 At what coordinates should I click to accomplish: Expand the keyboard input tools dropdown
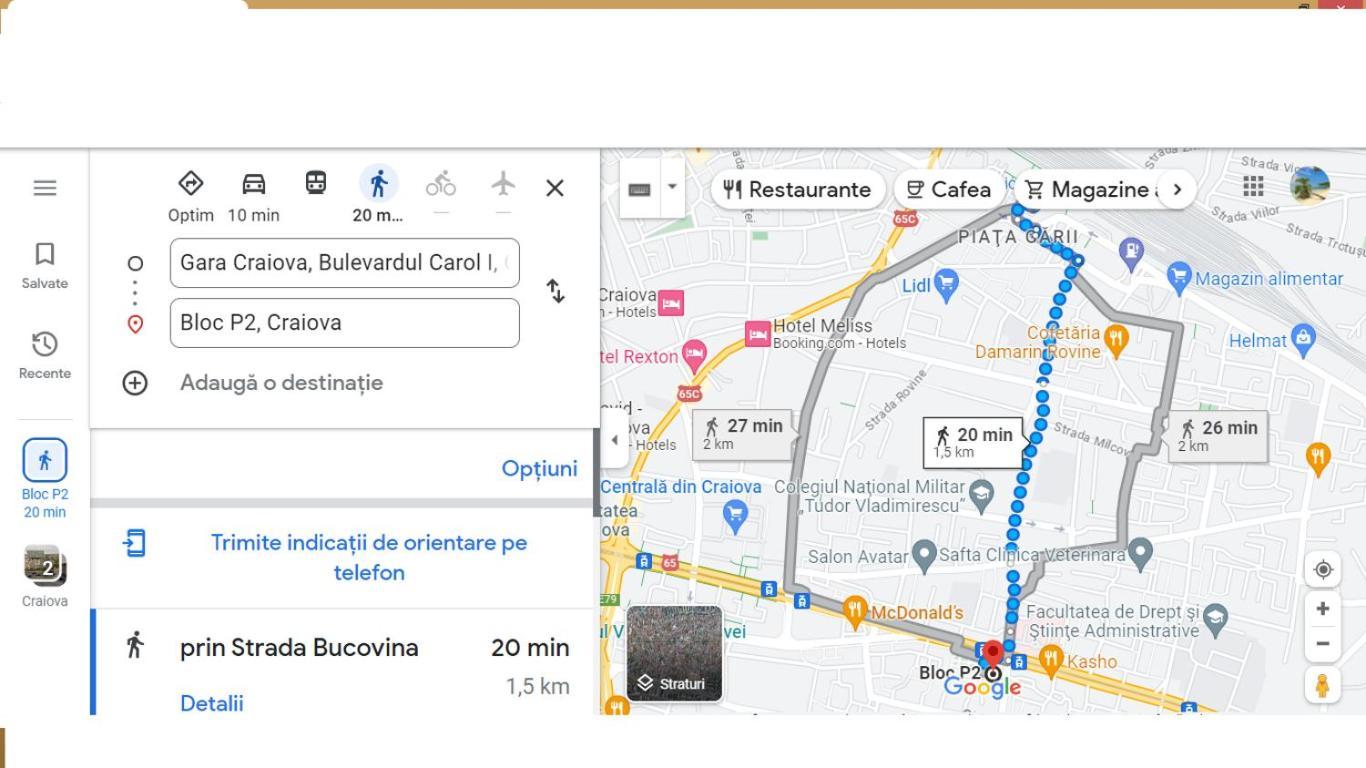672,188
